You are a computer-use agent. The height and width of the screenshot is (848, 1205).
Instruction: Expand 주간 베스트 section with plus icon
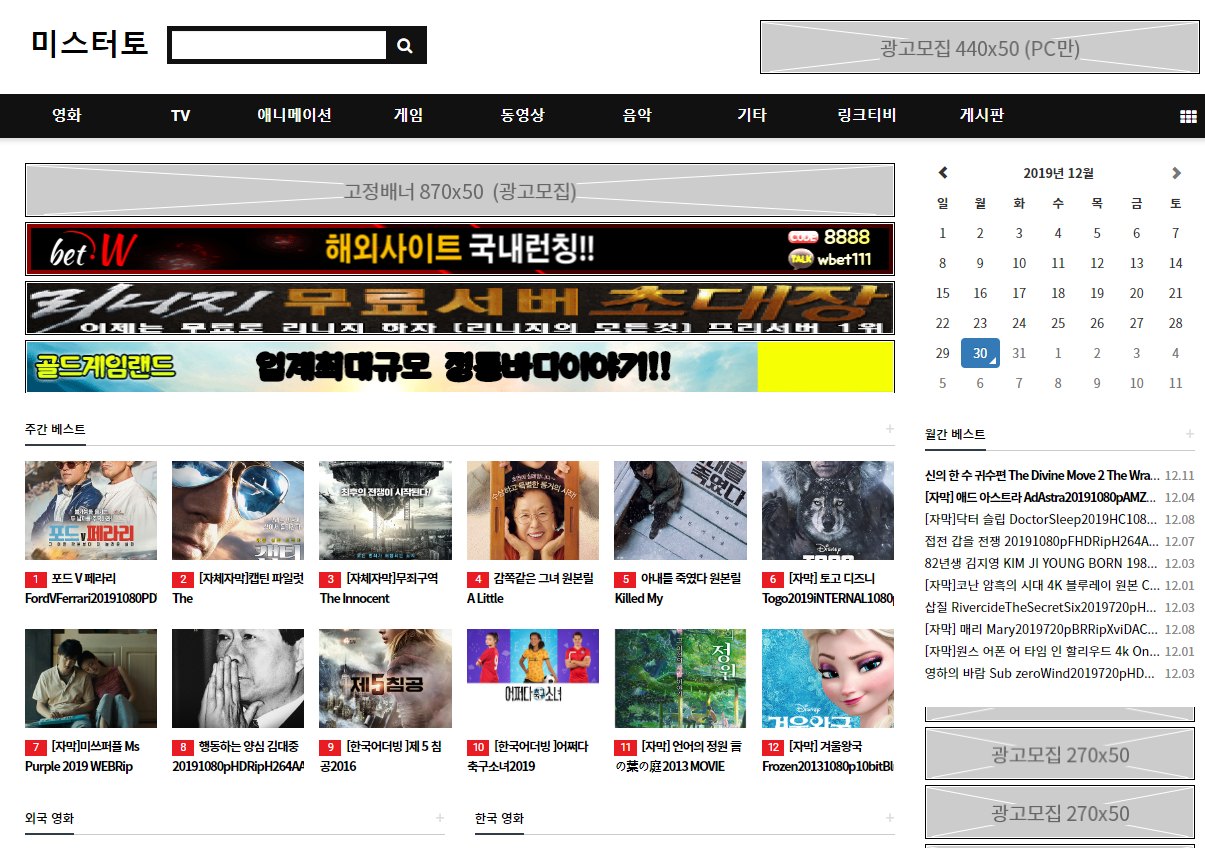coord(889,429)
